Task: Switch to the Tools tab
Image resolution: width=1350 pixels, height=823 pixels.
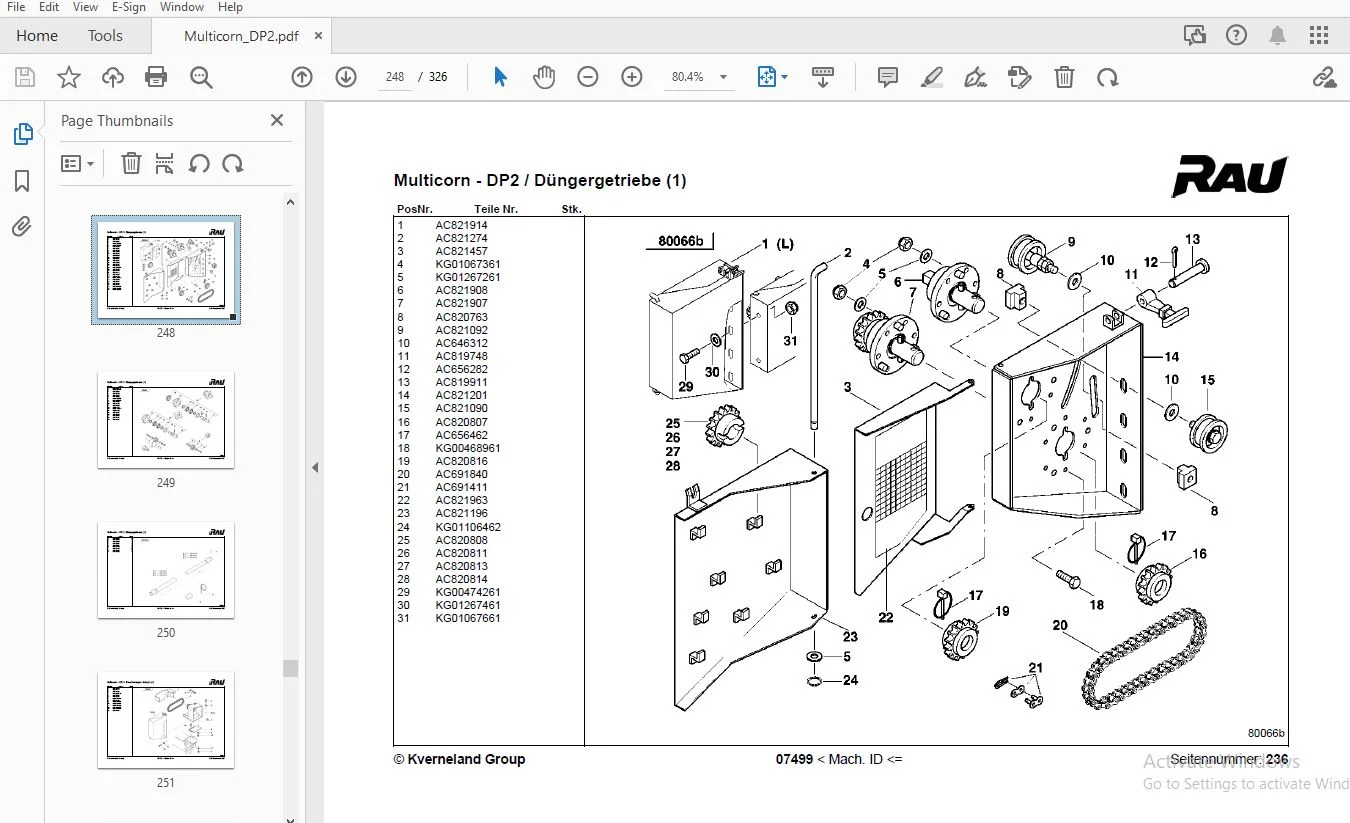Action: pyautogui.click(x=105, y=36)
